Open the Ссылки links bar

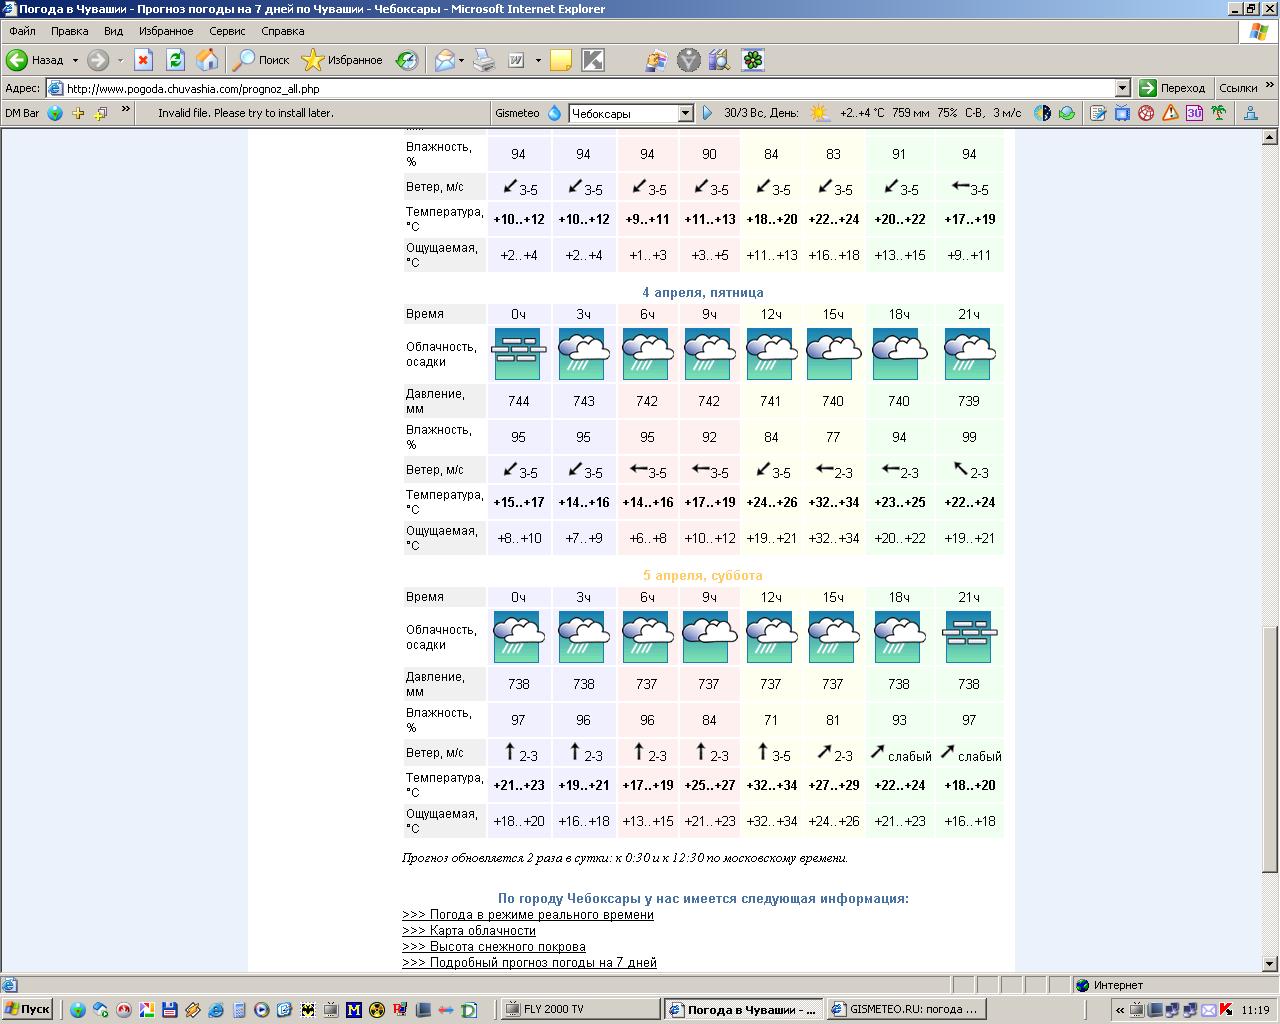click(1238, 88)
